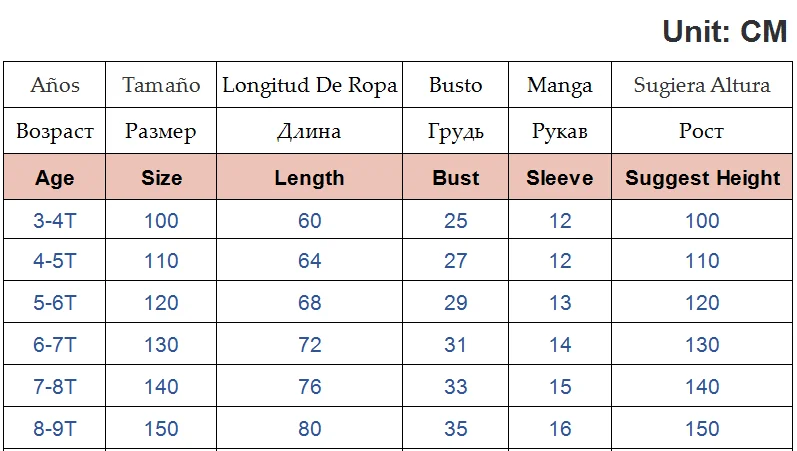Select the "Longitud De Ropa" header cell
Image resolution: width=797 pixels, height=451 pixels.
[x=309, y=85]
